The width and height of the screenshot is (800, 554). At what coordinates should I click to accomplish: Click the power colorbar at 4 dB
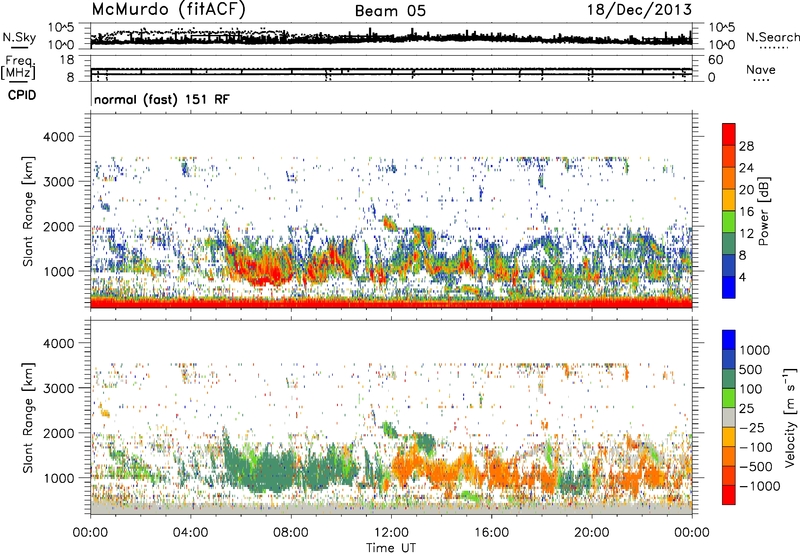tap(729, 278)
